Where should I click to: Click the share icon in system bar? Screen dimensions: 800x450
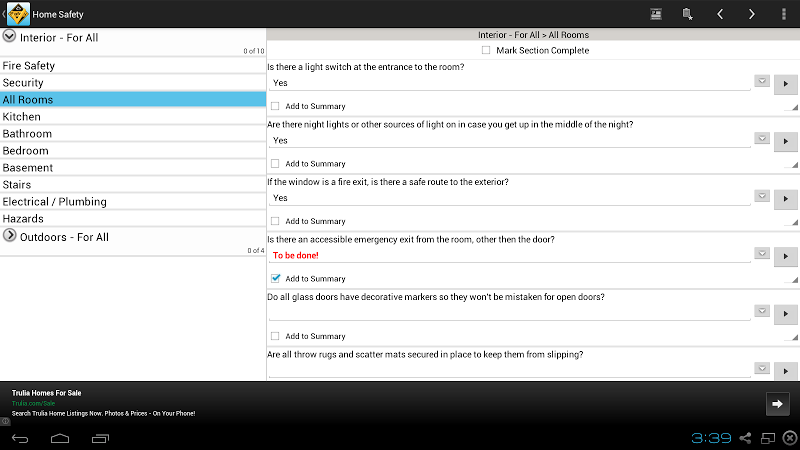click(x=745, y=438)
